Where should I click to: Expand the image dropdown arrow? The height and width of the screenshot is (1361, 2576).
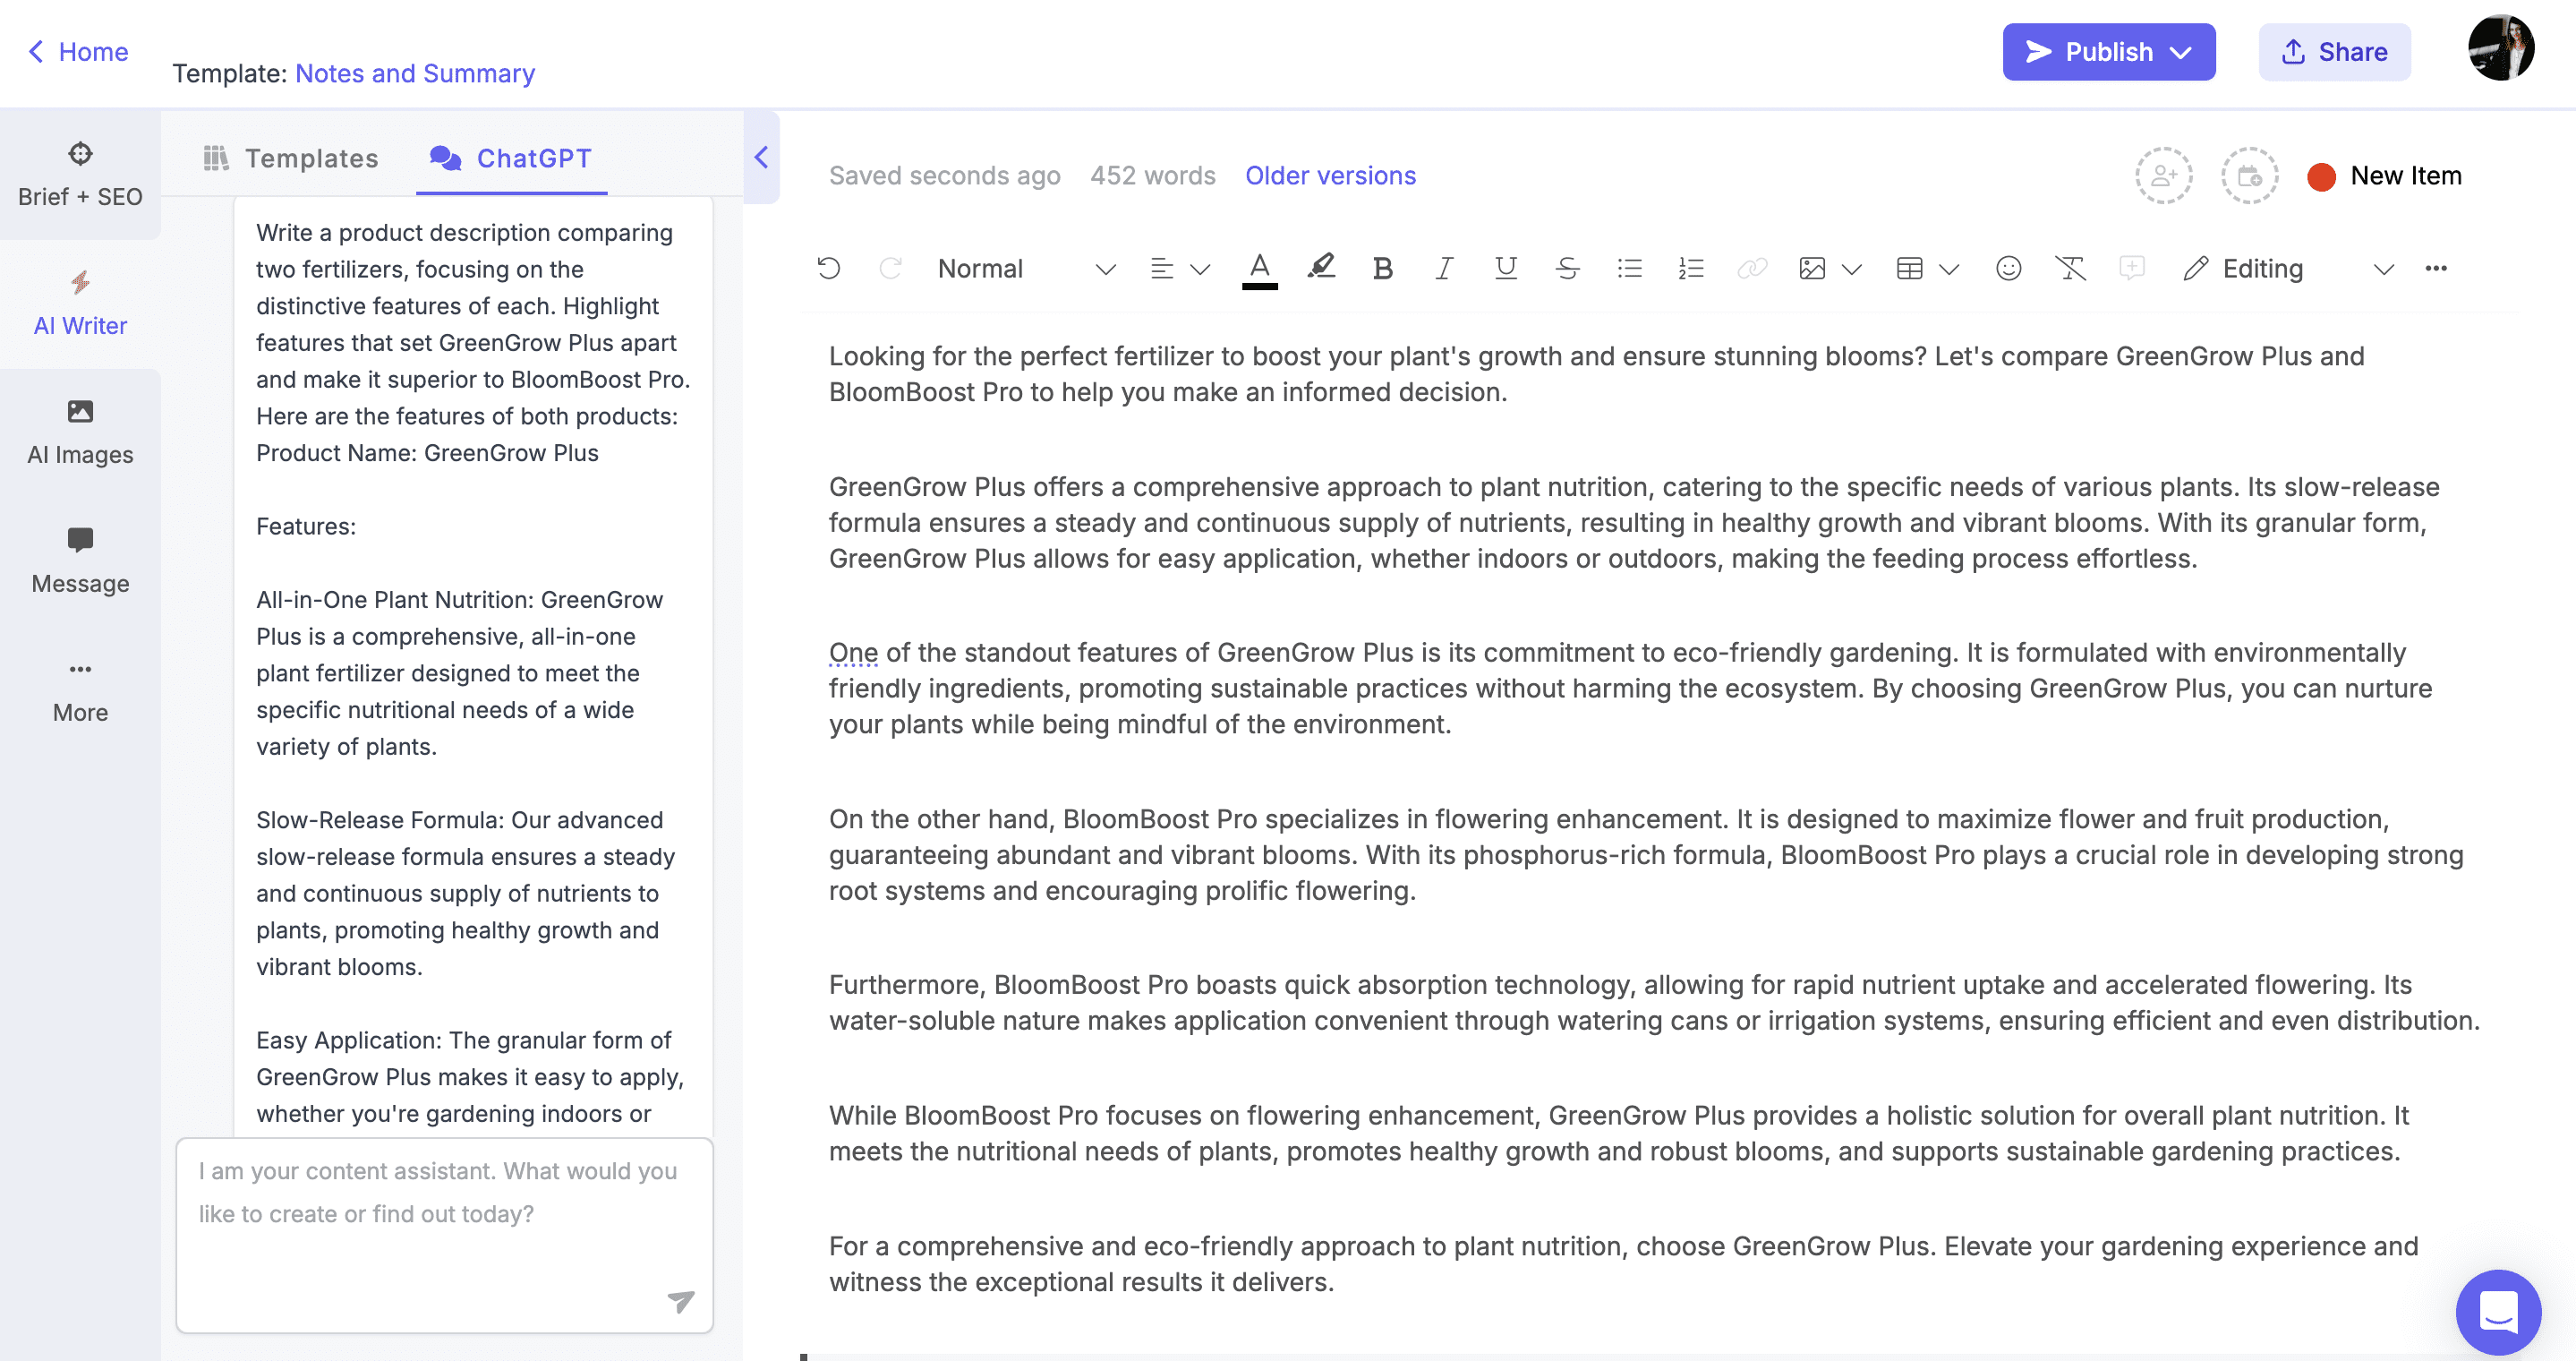pyautogui.click(x=1851, y=269)
